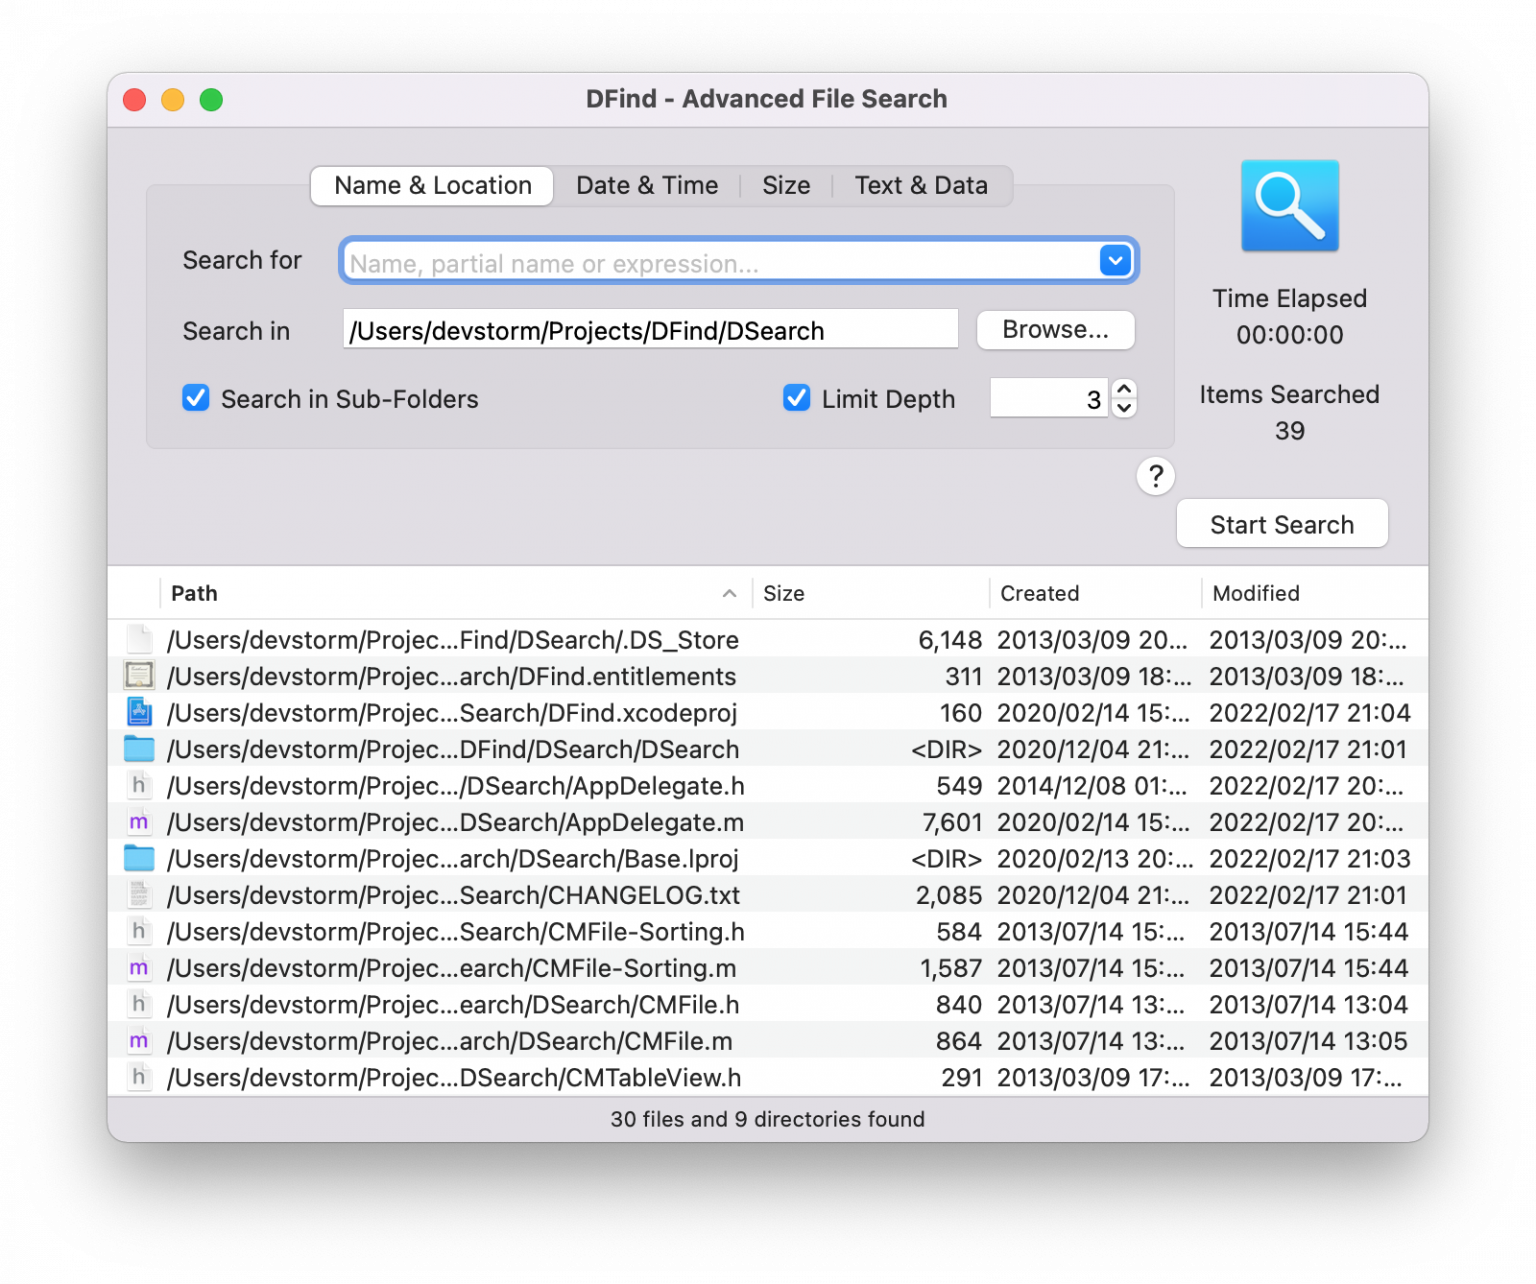Click the folder icon next to Base.lproj

(x=139, y=858)
